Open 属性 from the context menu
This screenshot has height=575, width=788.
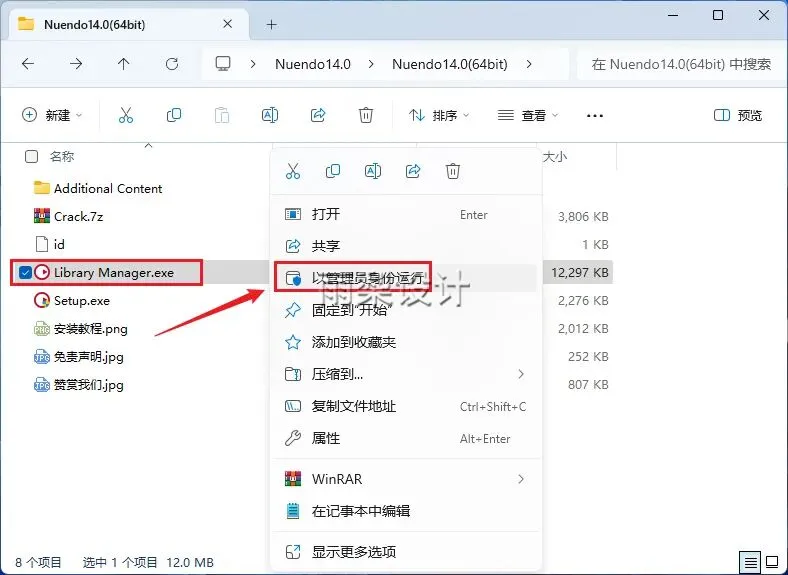(406, 438)
